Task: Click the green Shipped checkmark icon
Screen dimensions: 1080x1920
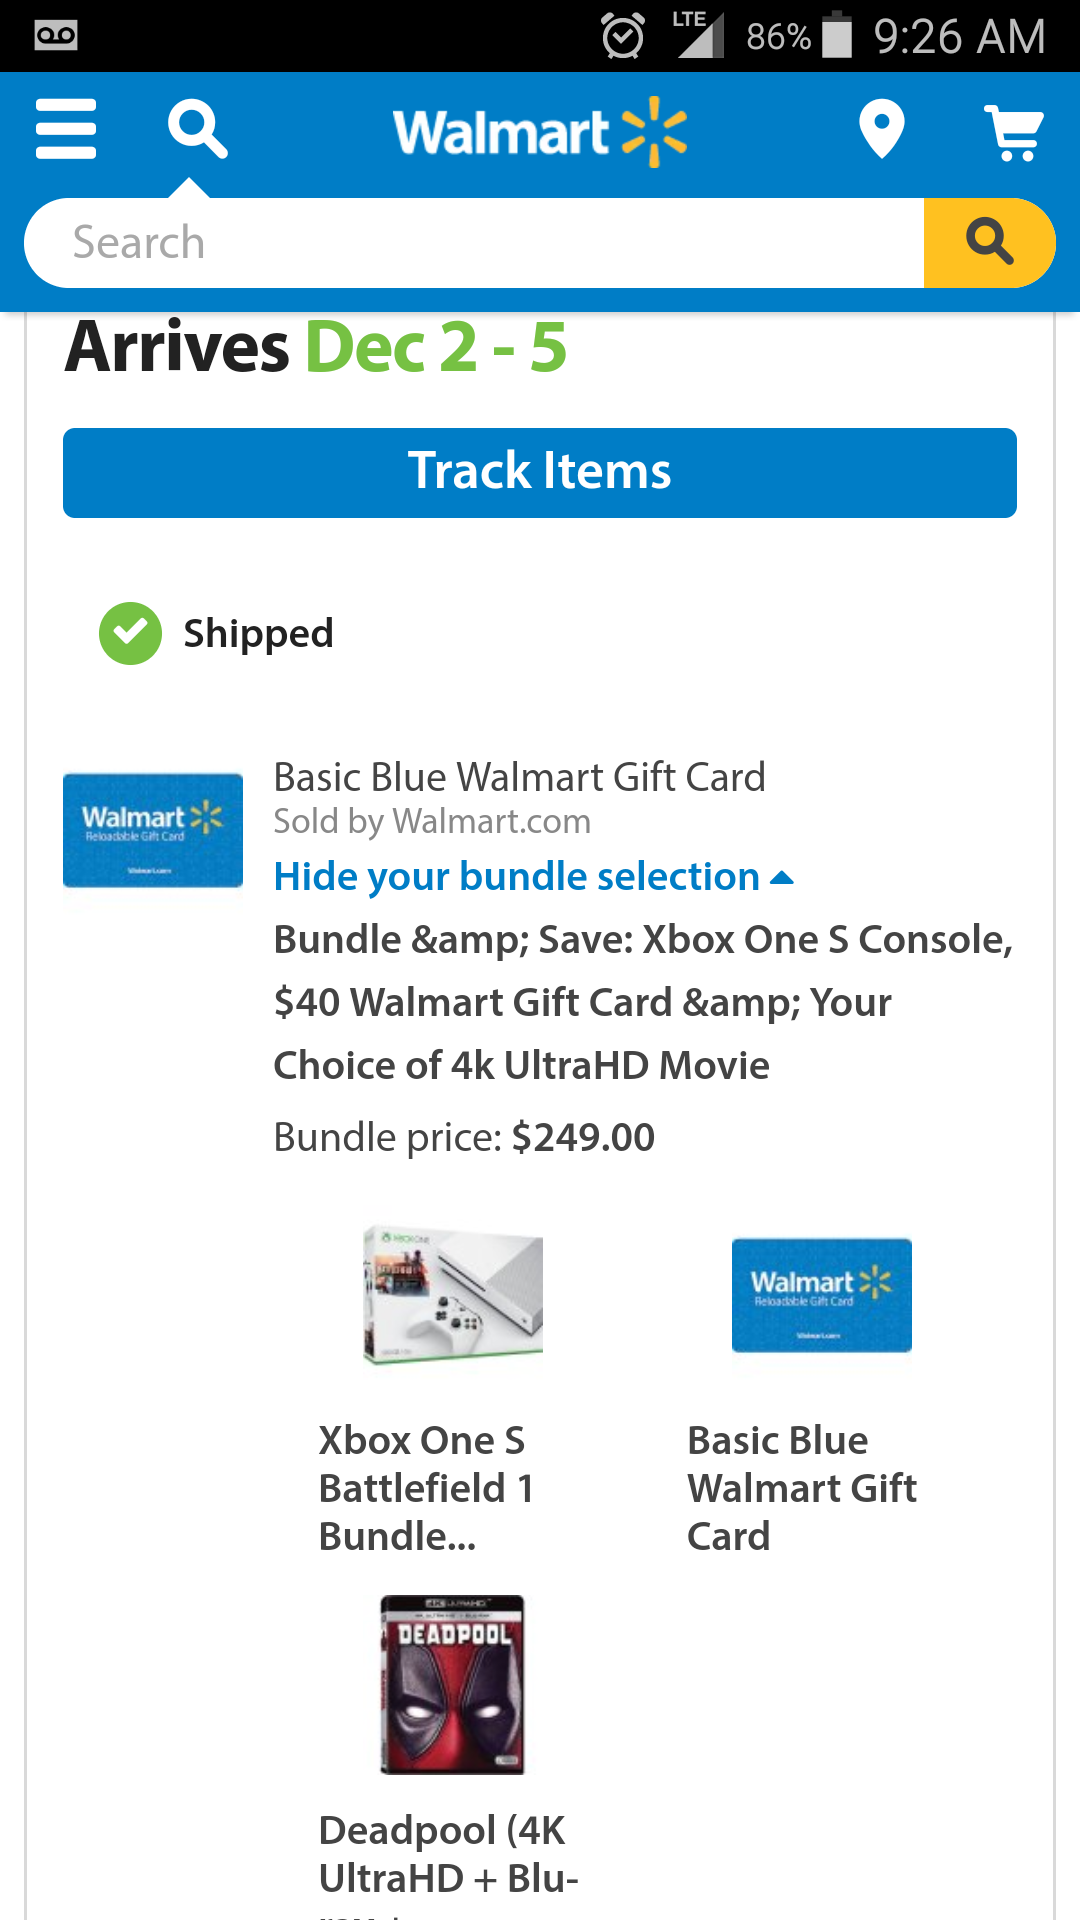Action: (129, 632)
